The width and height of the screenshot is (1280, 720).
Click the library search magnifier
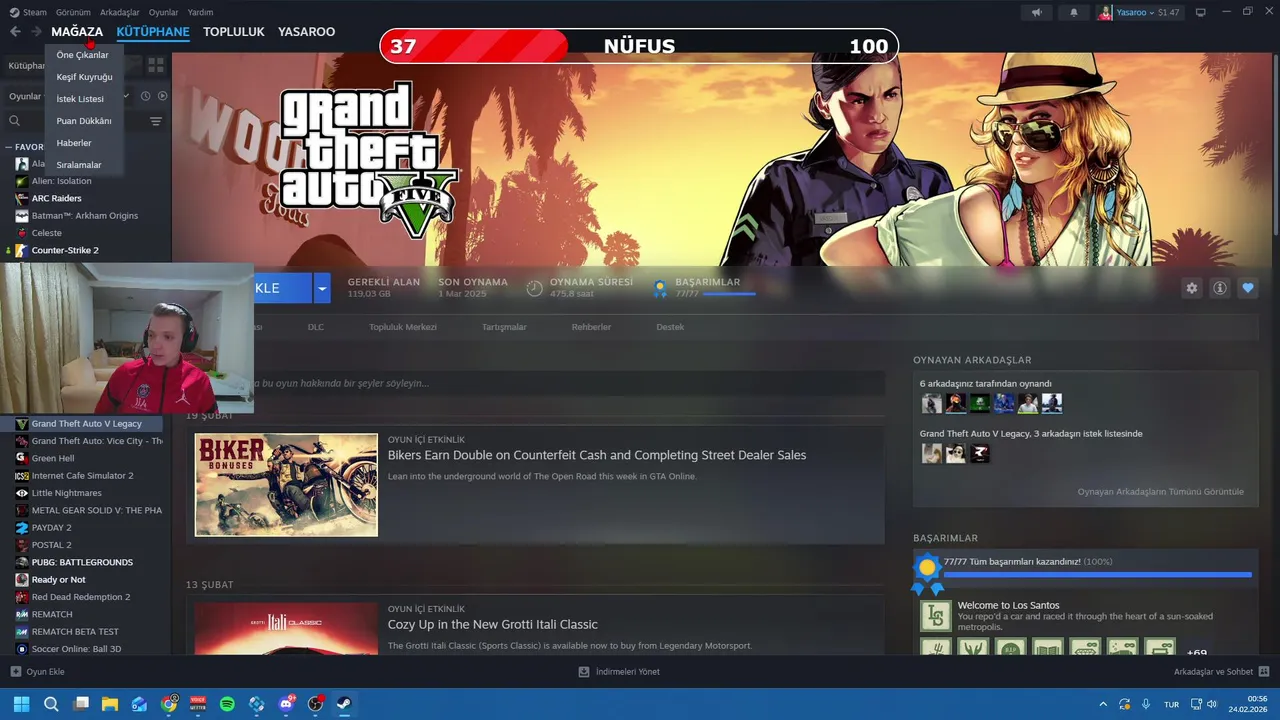[x=14, y=121]
